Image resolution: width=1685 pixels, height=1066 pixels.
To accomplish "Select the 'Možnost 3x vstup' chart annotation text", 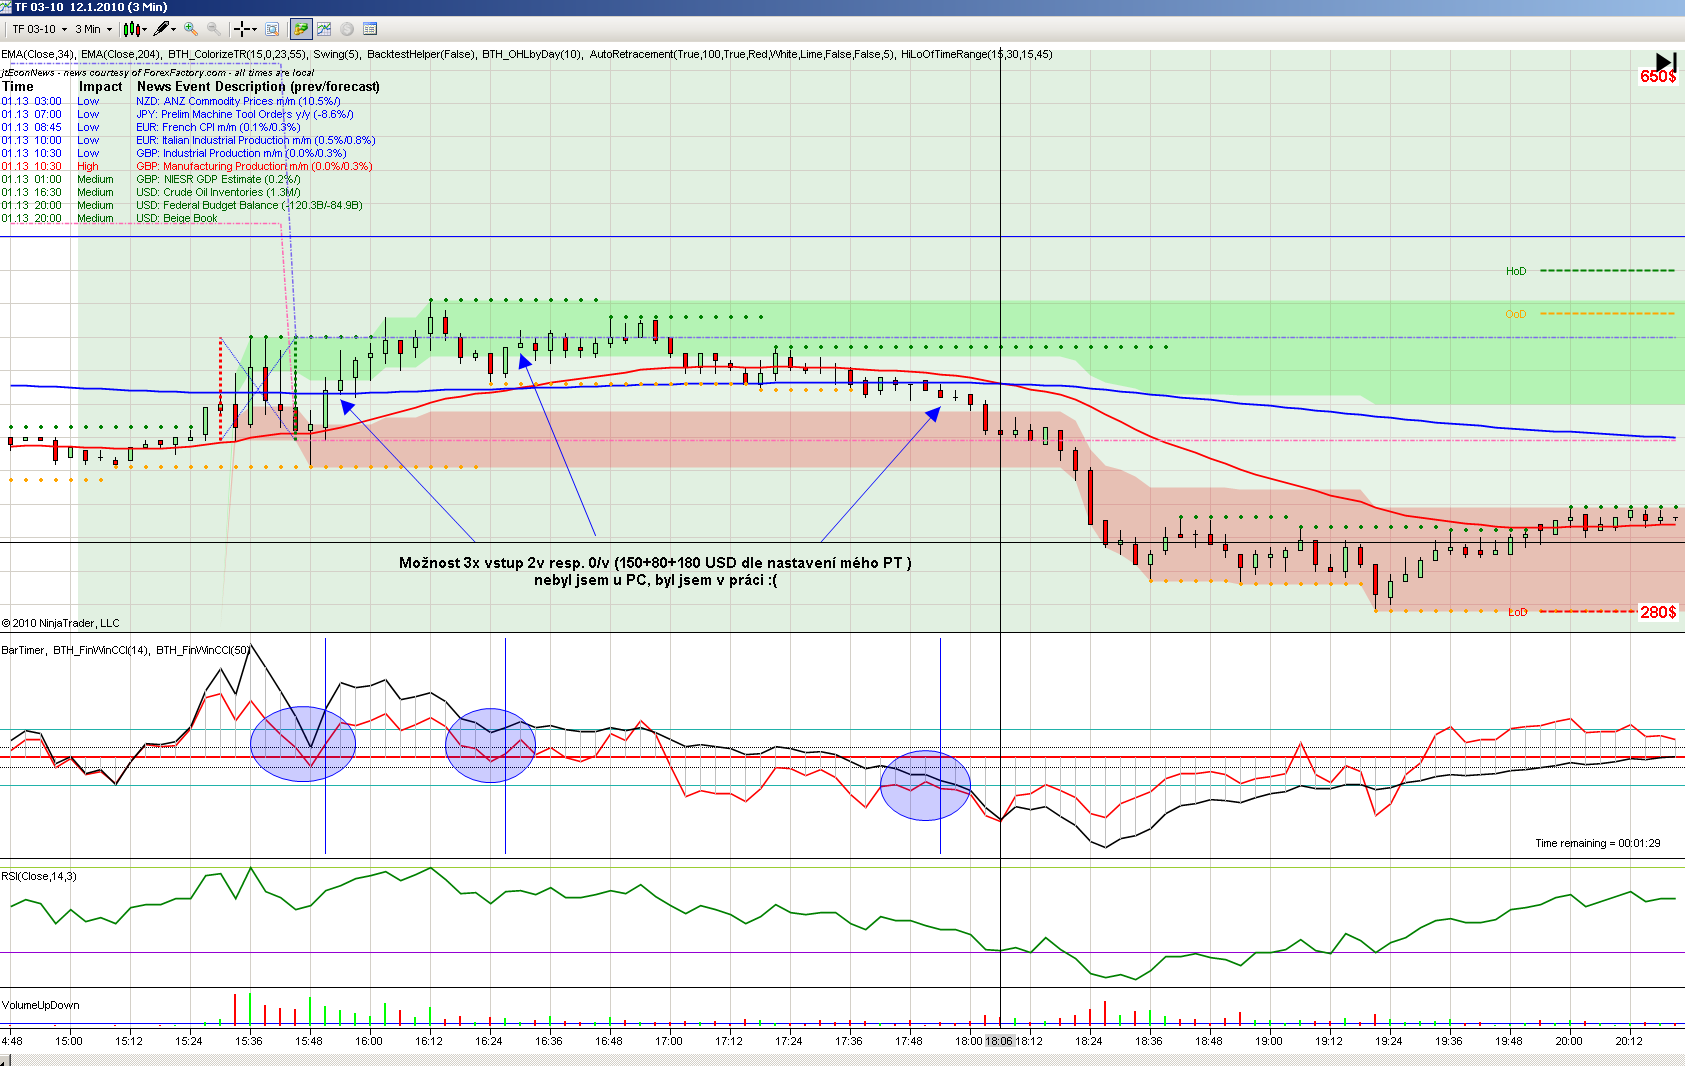I will 655,571.
